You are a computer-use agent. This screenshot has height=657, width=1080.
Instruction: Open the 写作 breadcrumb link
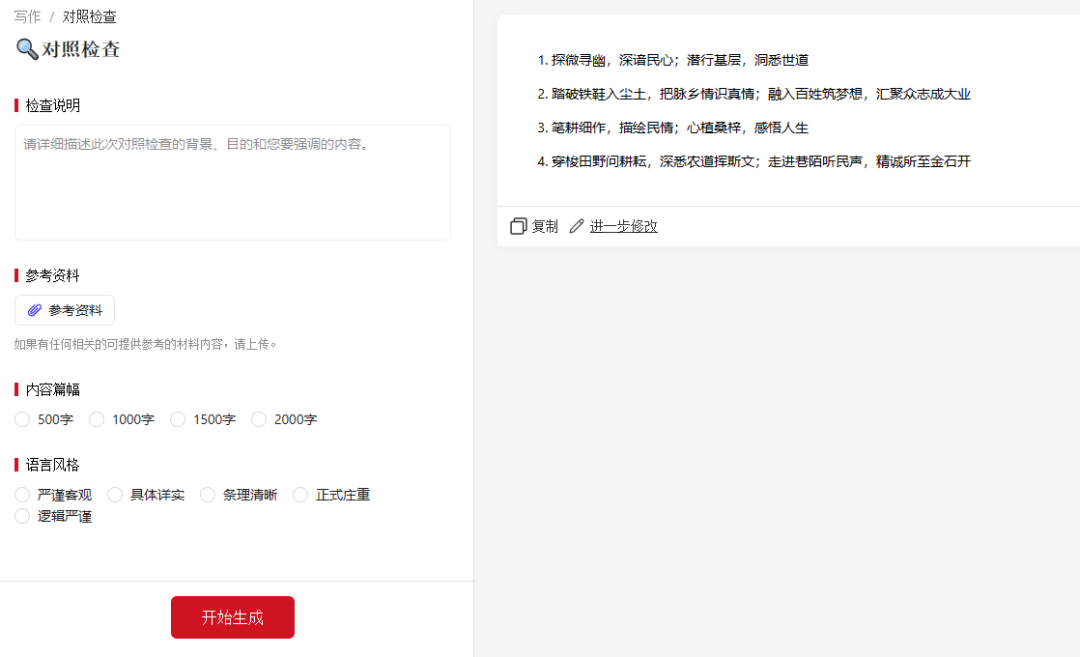(25, 16)
